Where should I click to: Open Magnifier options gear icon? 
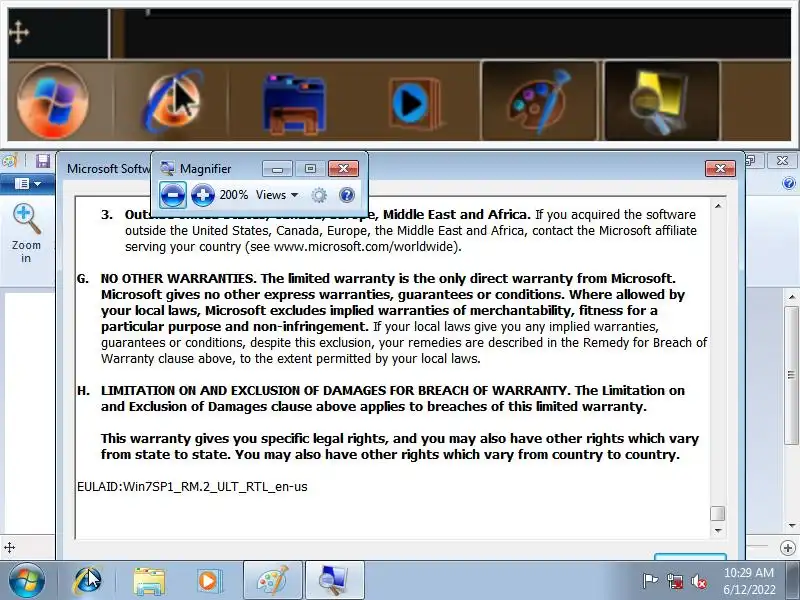[319, 195]
